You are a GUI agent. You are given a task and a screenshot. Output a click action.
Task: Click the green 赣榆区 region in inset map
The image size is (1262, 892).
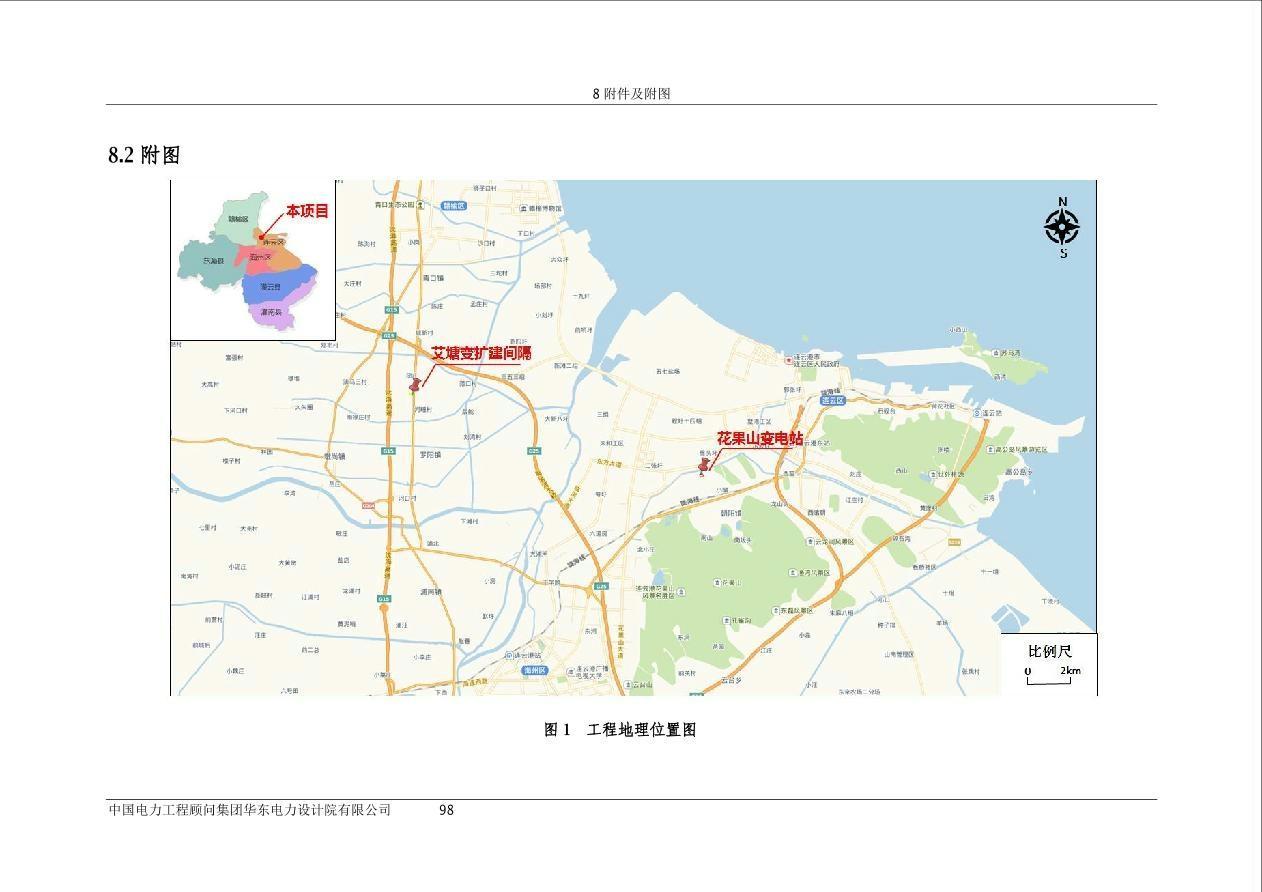pyautogui.click(x=238, y=218)
